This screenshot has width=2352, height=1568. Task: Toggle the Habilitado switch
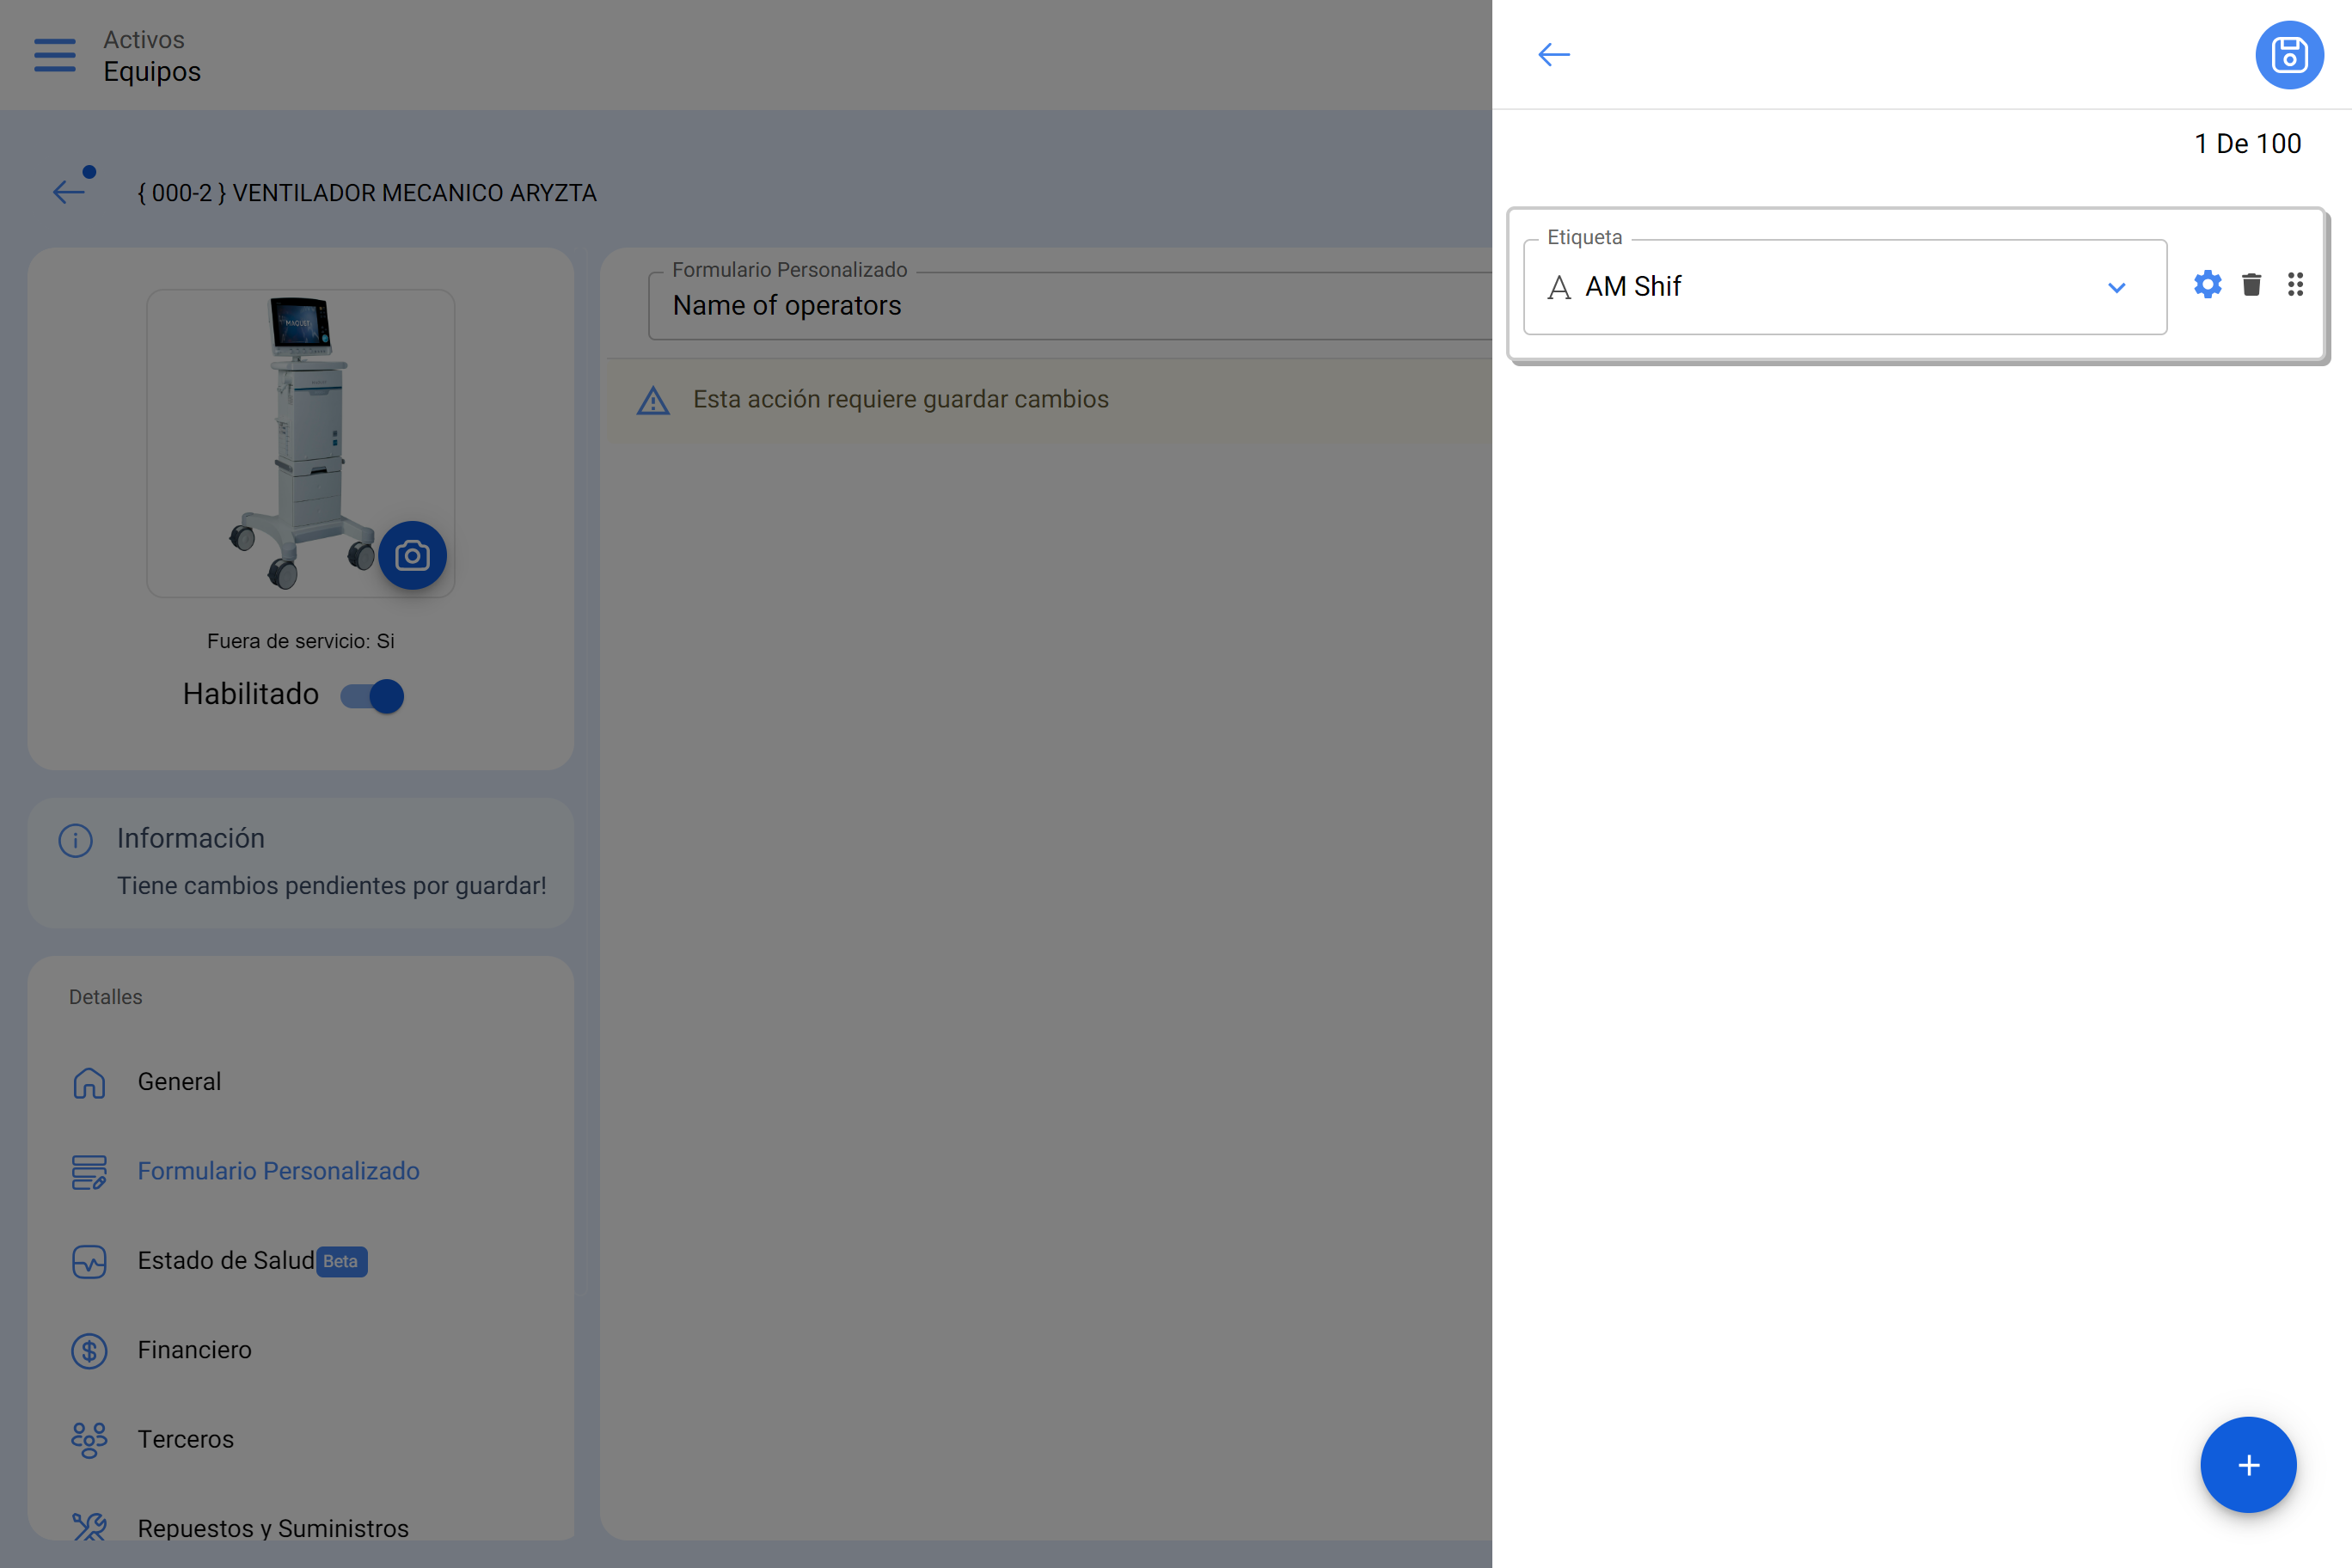(372, 695)
